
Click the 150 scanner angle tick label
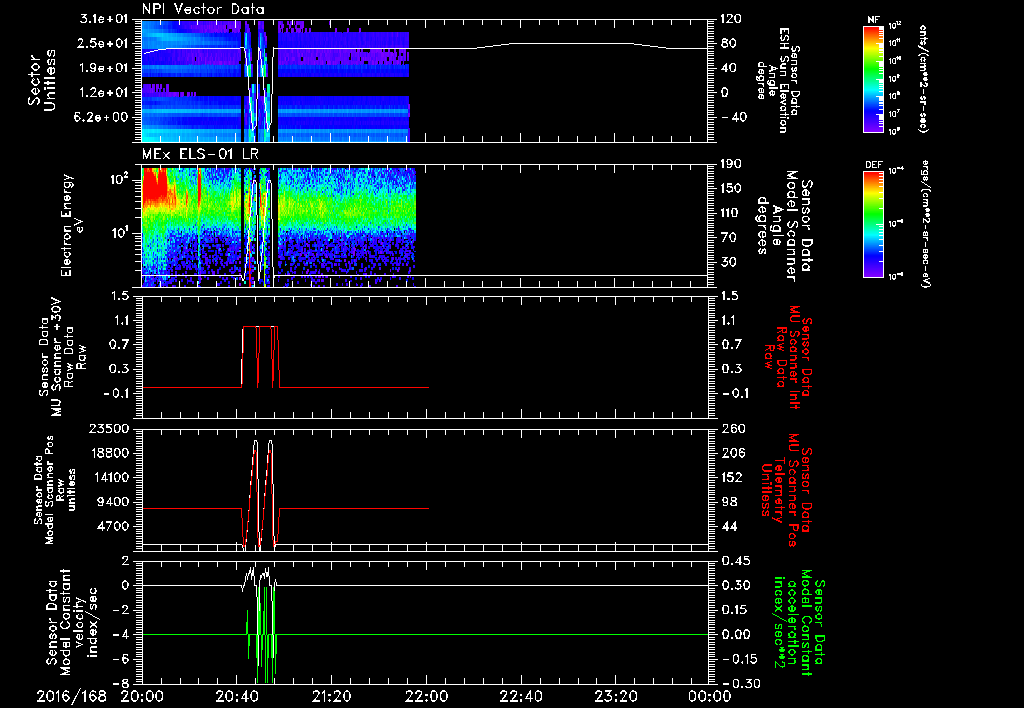point(731,188)
